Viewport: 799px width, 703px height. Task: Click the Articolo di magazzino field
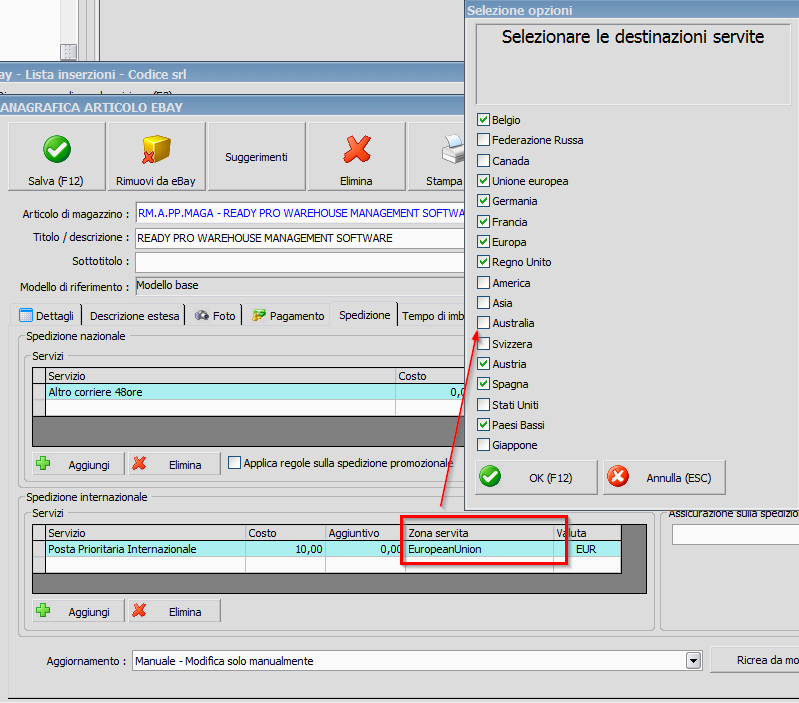coord(300,213)
